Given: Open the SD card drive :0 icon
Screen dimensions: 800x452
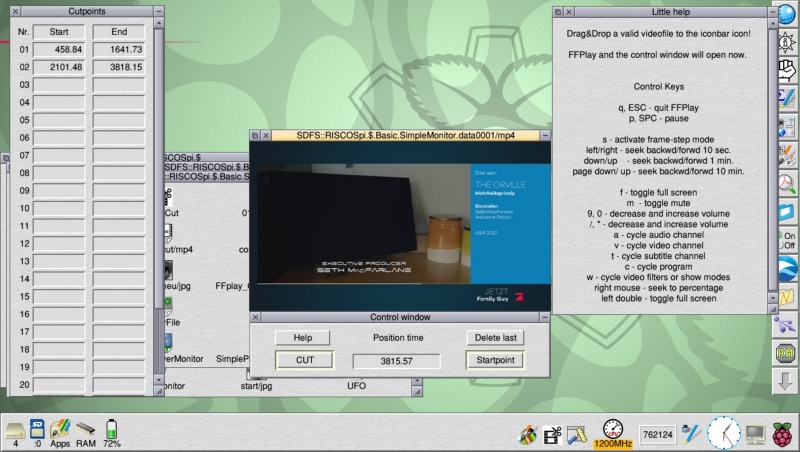Looking at the screenshot, I should click(x=37, y=430).
